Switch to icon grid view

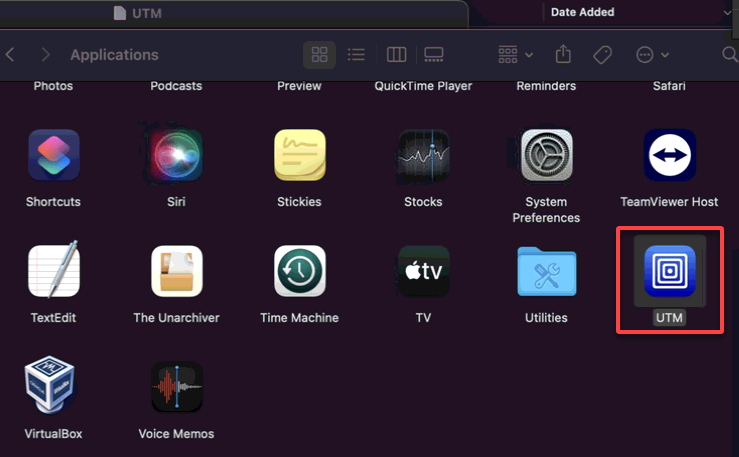(320, 54)
